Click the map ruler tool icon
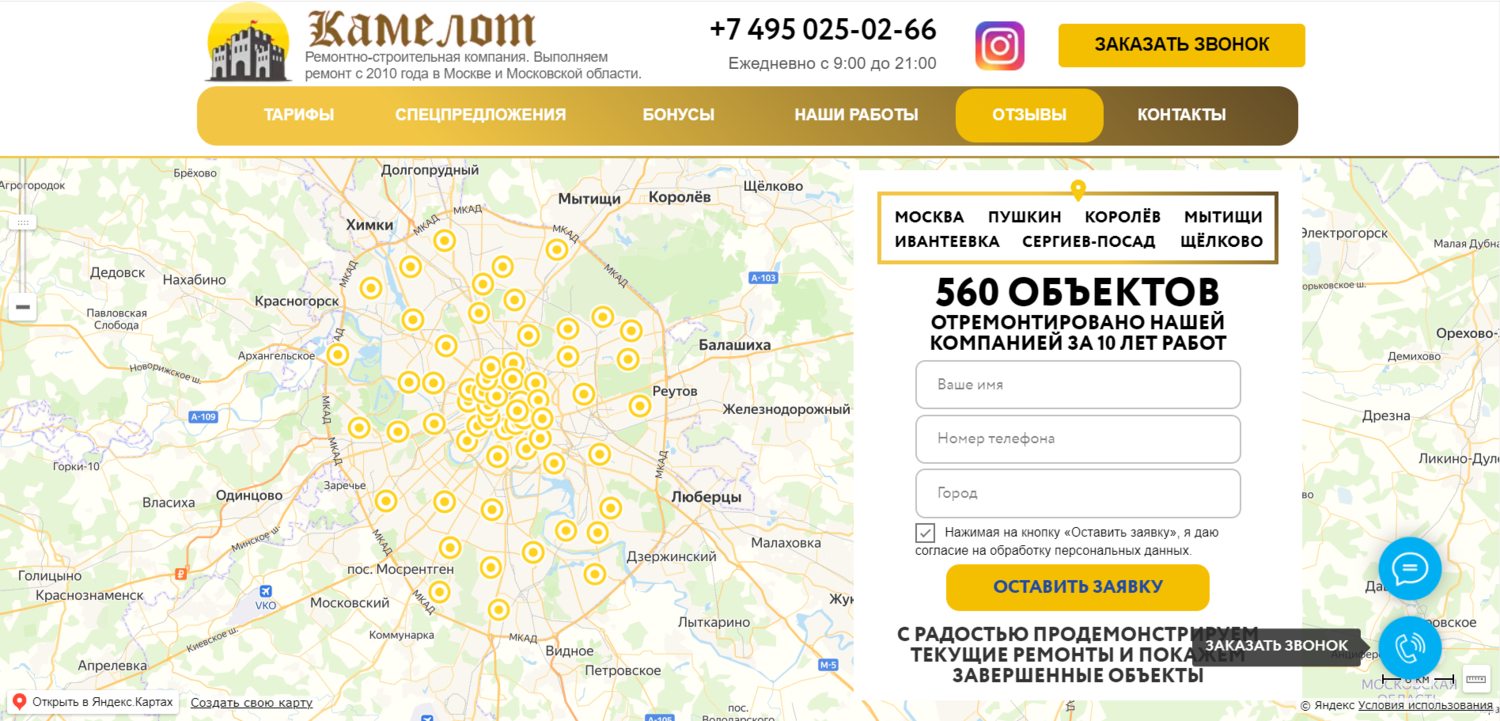The image size is (1500, 721). [x=1476, y=679]
